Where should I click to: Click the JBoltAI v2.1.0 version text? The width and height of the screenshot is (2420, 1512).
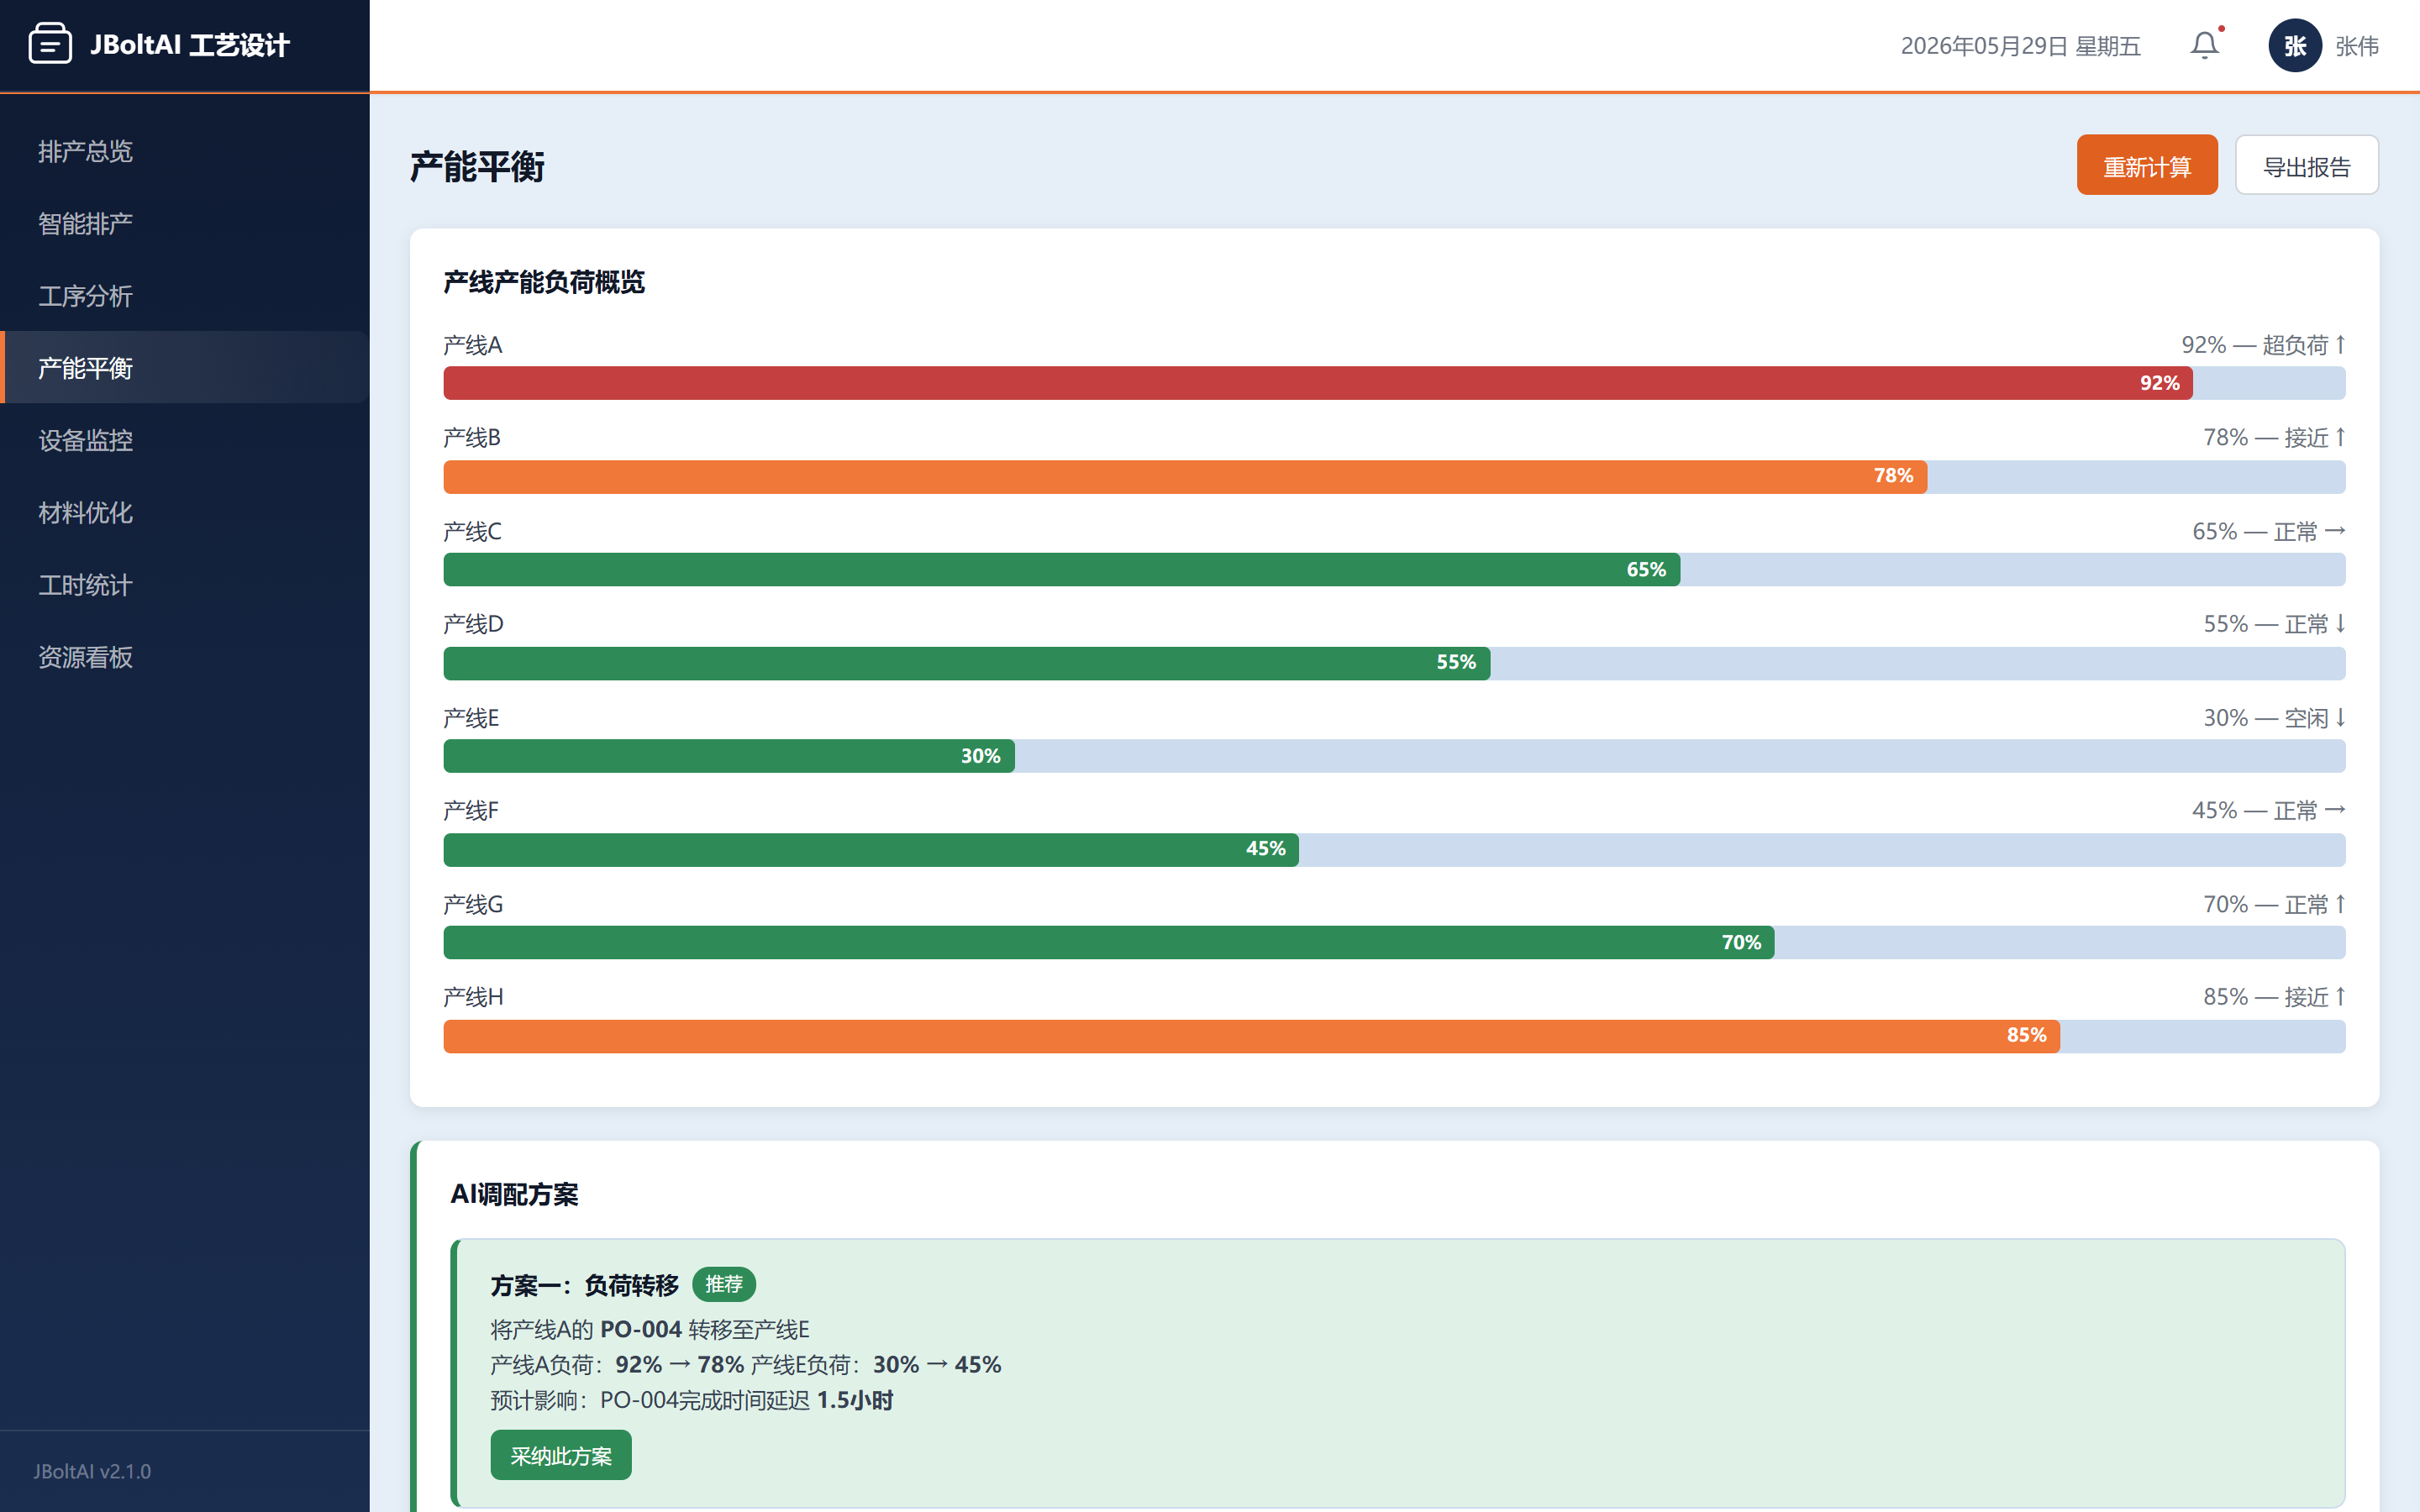click(x=92, y=1471)
